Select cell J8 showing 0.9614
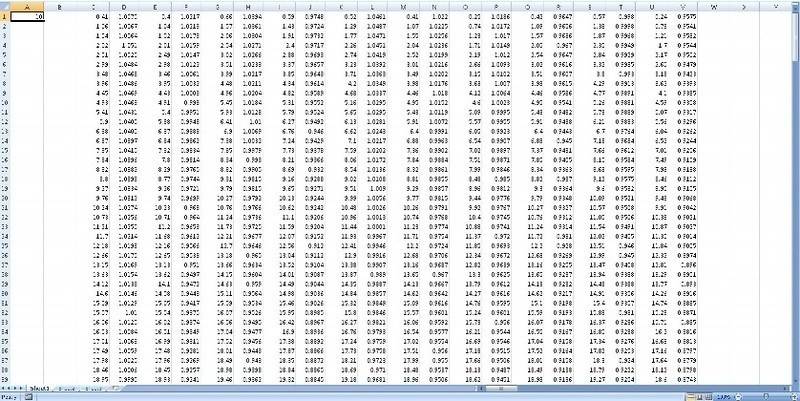Image resolution: width=800 pixels, height=401 pixels. point(310,83)
